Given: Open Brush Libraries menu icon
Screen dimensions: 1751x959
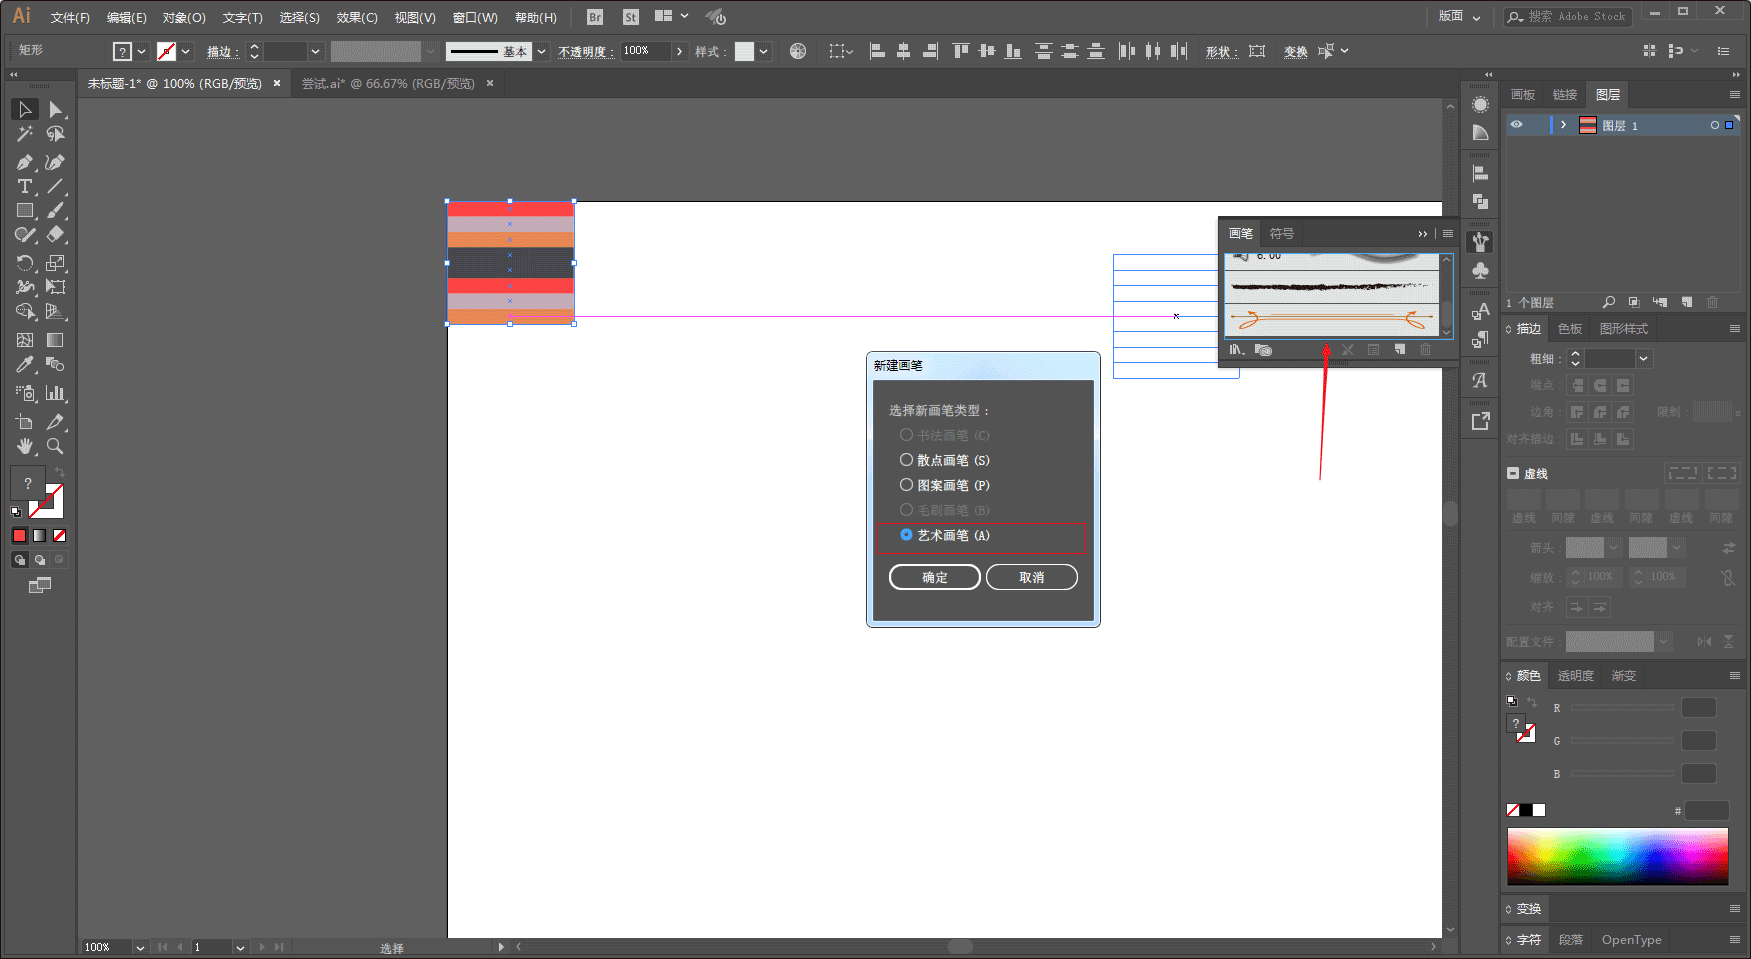Looking at the screenshot, I should (x=1237, y=350).
